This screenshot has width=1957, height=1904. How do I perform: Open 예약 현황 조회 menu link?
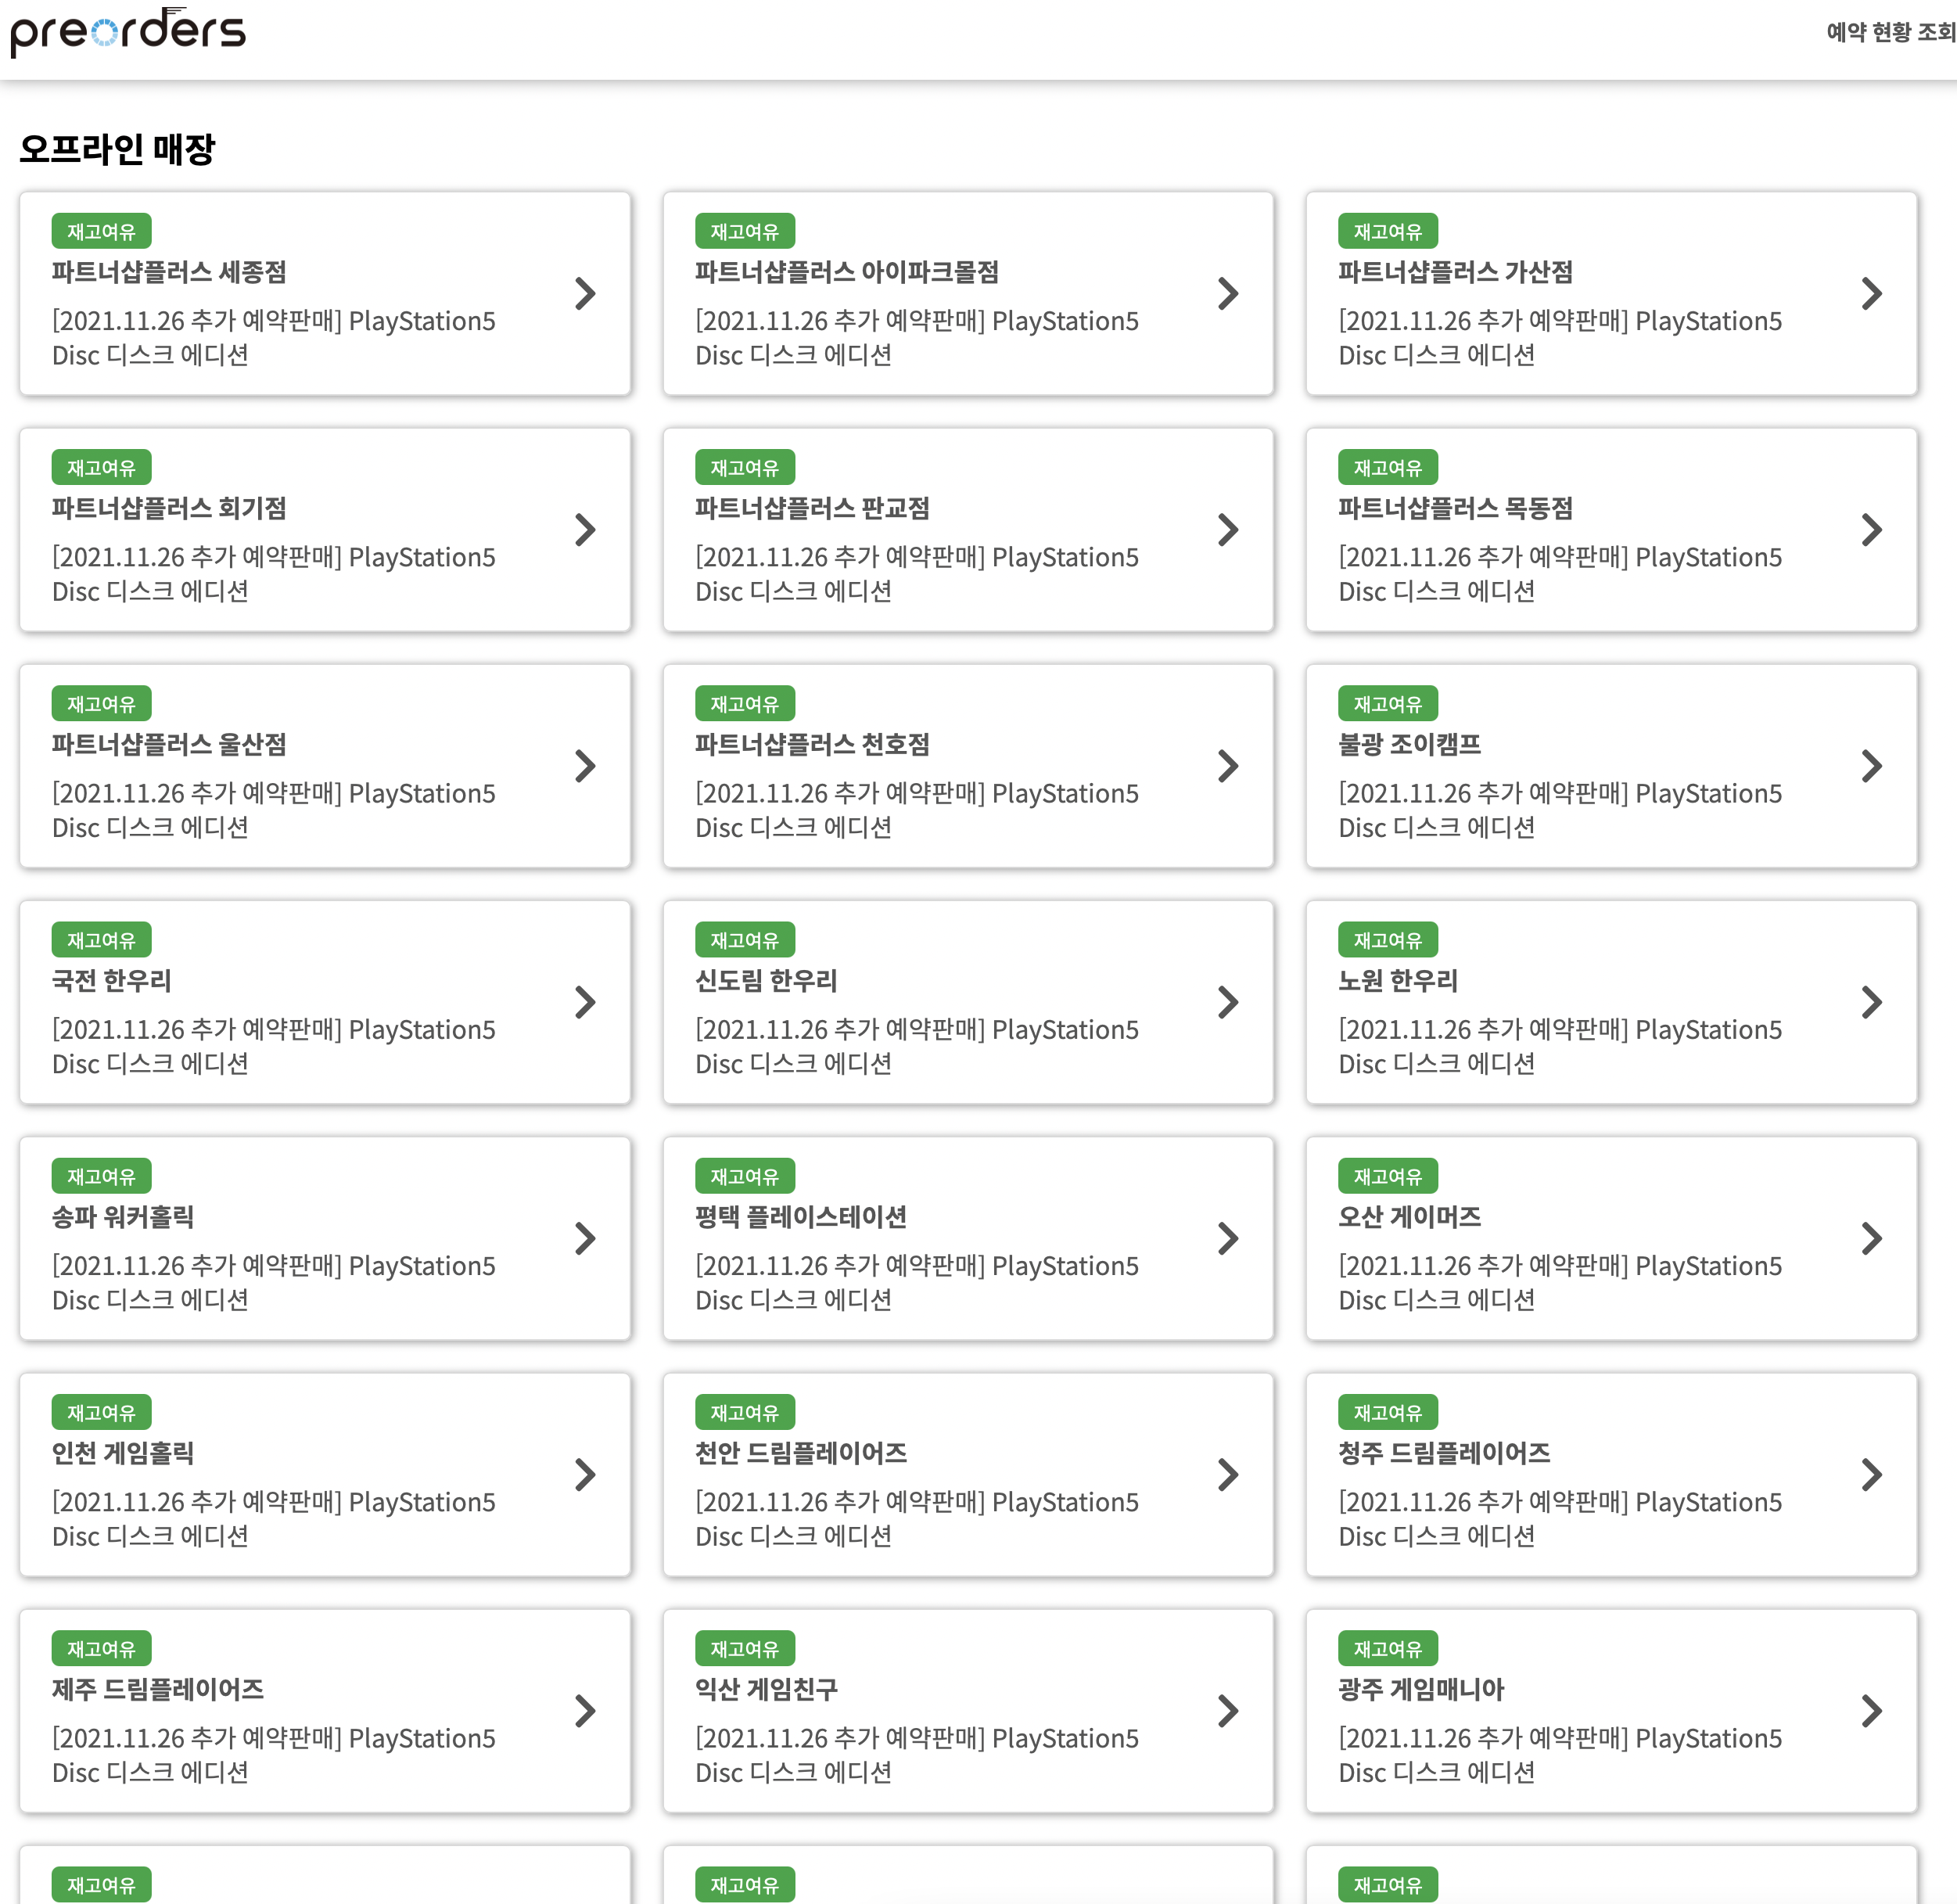tap(1889, 32)
